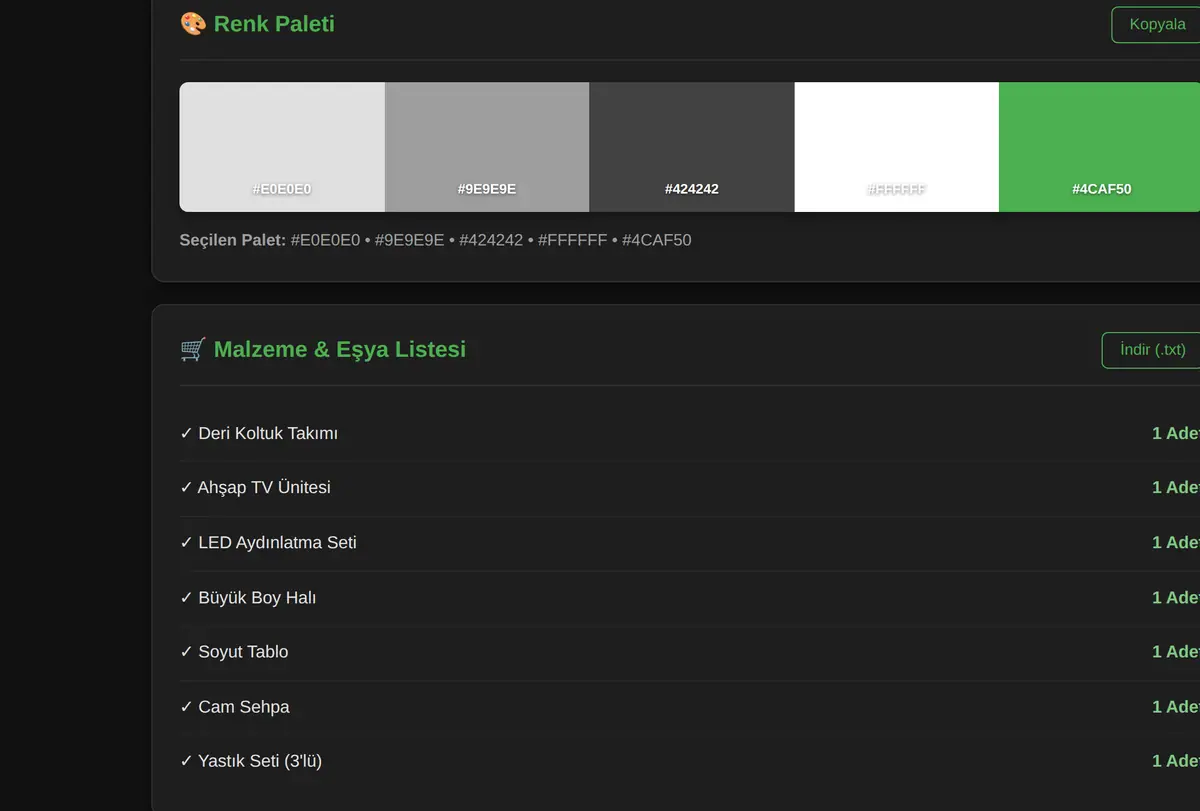1200x811 pixels.
Task: Click the quantity for Cam Sehpa
Action: [1176, 706]
